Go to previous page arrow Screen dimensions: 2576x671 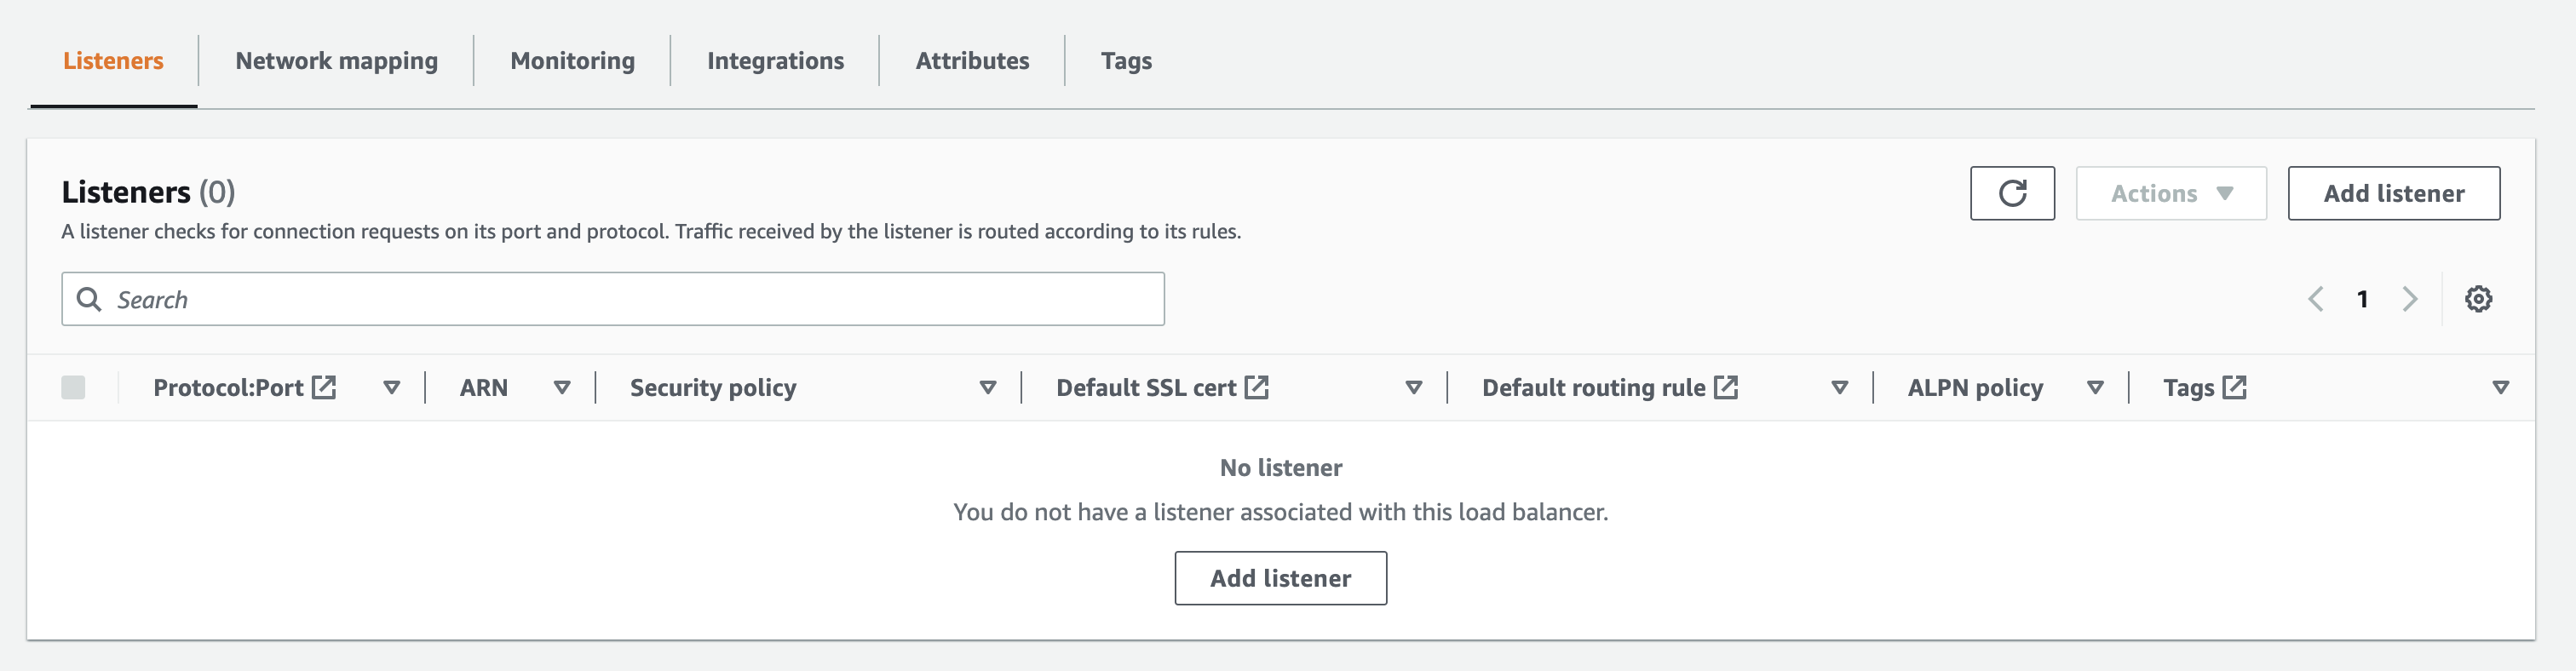2315,299
